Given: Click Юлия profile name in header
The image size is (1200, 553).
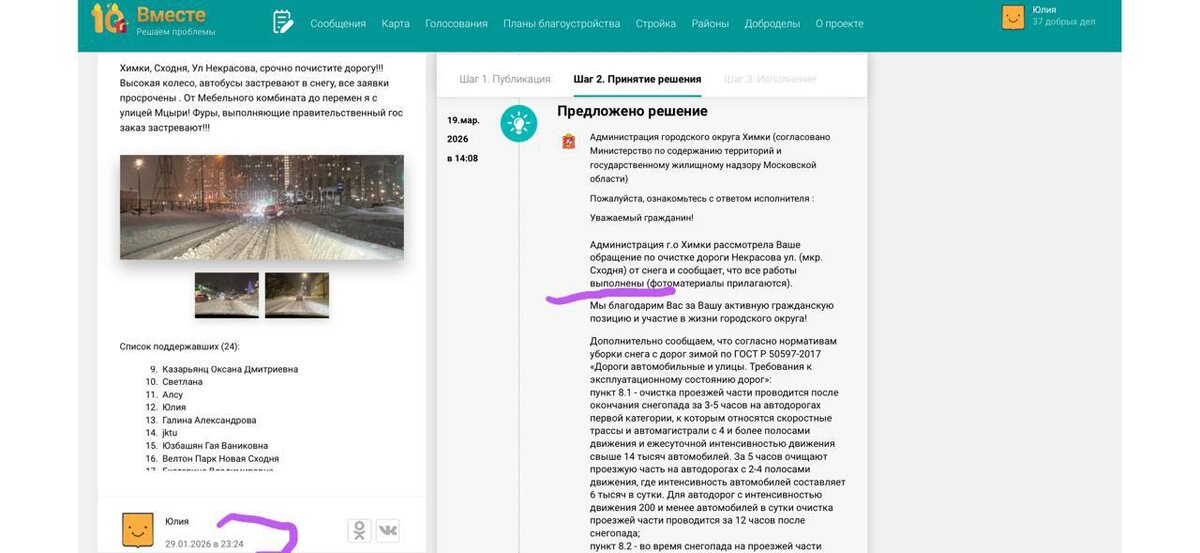Looking at the screenshot, I should 1044,10.
